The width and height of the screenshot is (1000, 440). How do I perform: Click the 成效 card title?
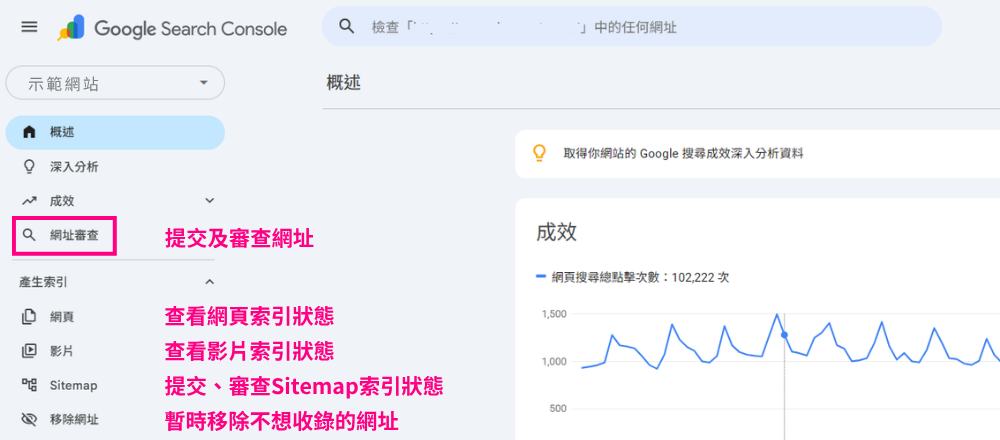[556, 232]
